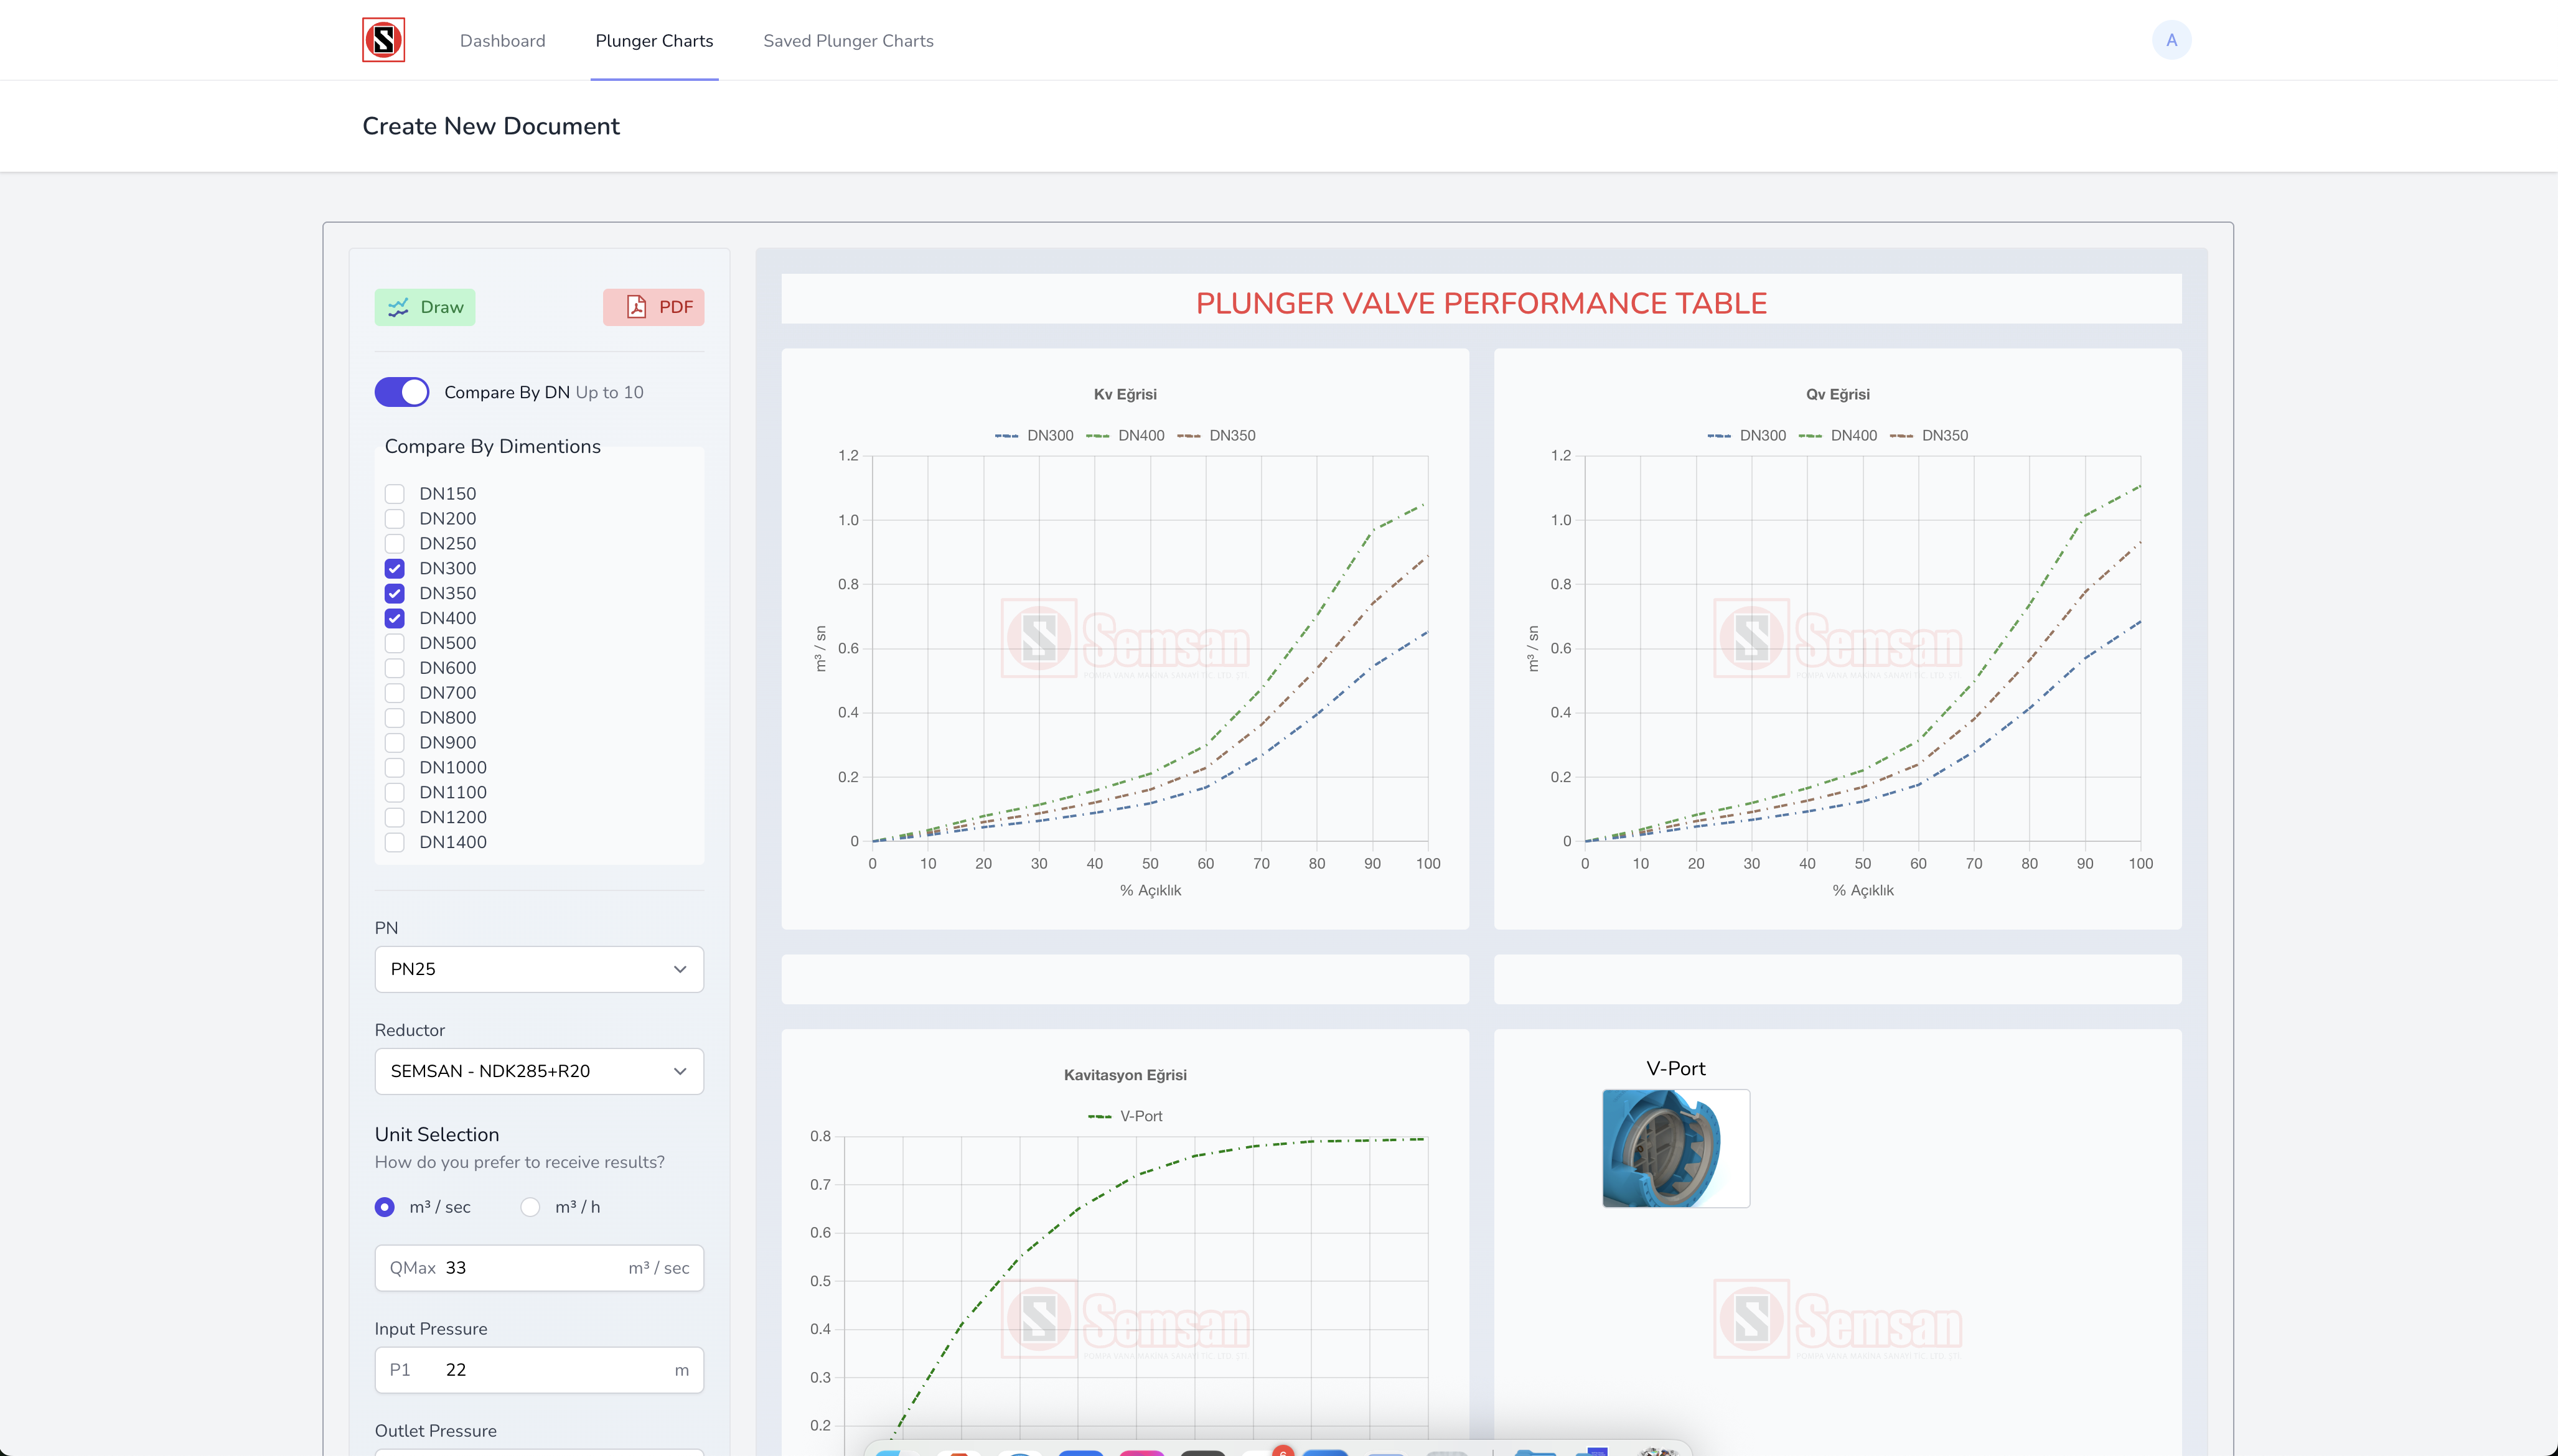Viewport: 2558px width, 1456px height.
Task: Expand the Reductor SEMSAN - NDK285+R20 dropdown
Action: [539, 1071]
